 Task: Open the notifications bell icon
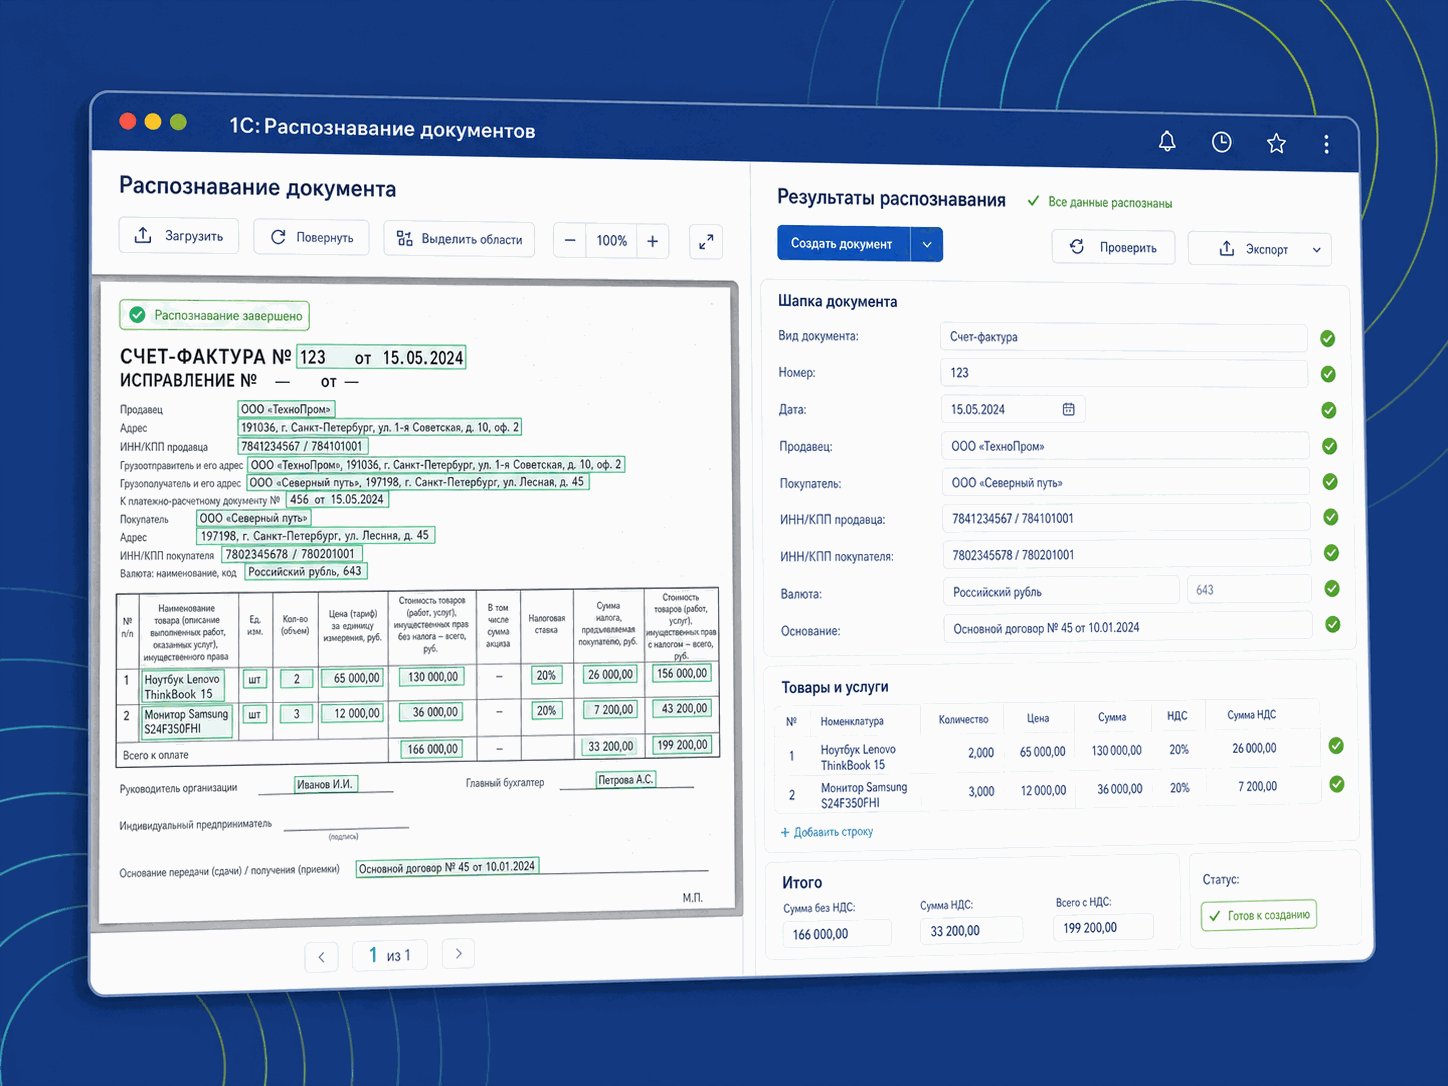coord(1166,141)
